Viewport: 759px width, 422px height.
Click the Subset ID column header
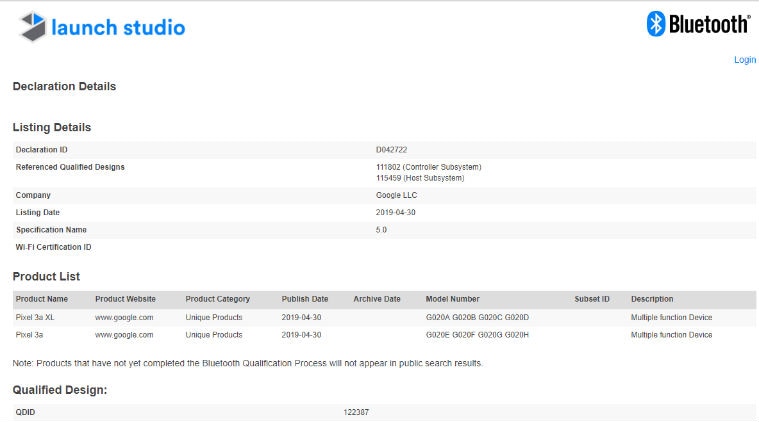point(592,299)
